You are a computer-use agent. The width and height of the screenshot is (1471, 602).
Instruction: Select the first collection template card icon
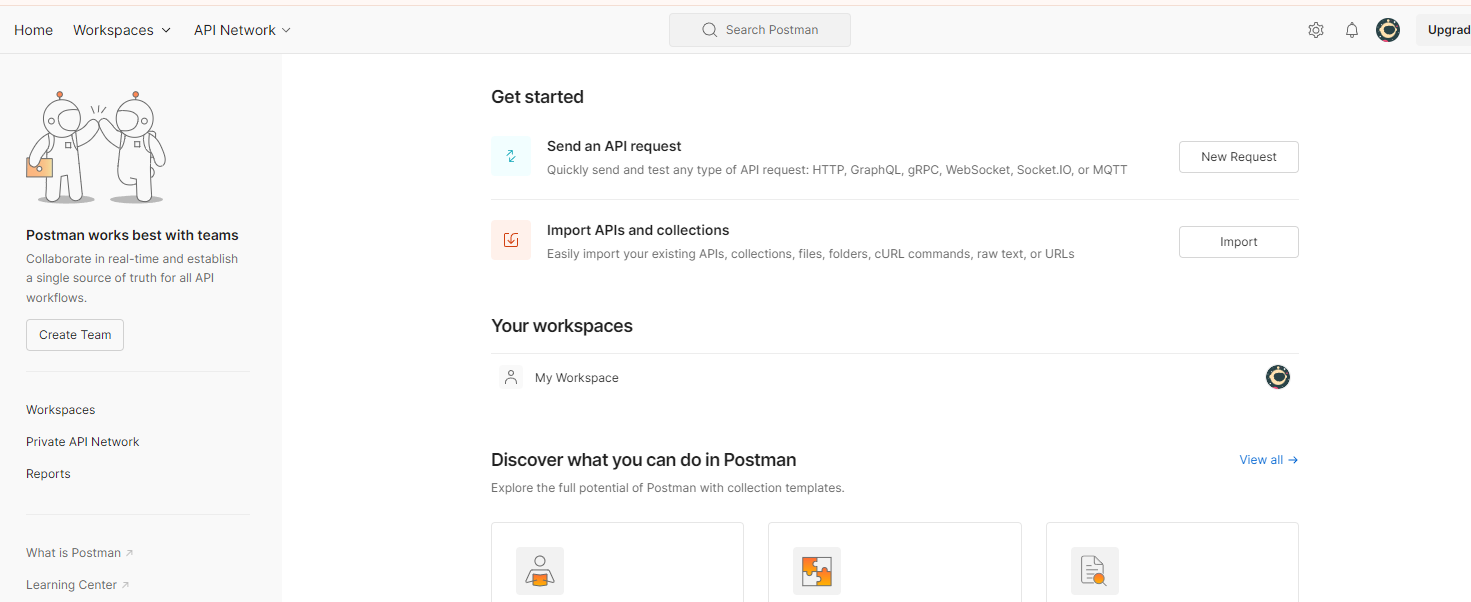(x=540, y=571)
